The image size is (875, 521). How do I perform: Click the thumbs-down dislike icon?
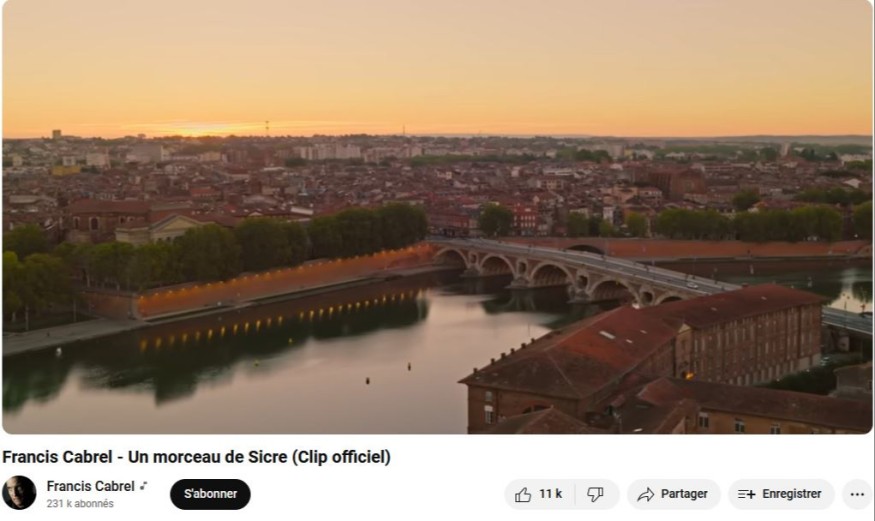[595, 494]
